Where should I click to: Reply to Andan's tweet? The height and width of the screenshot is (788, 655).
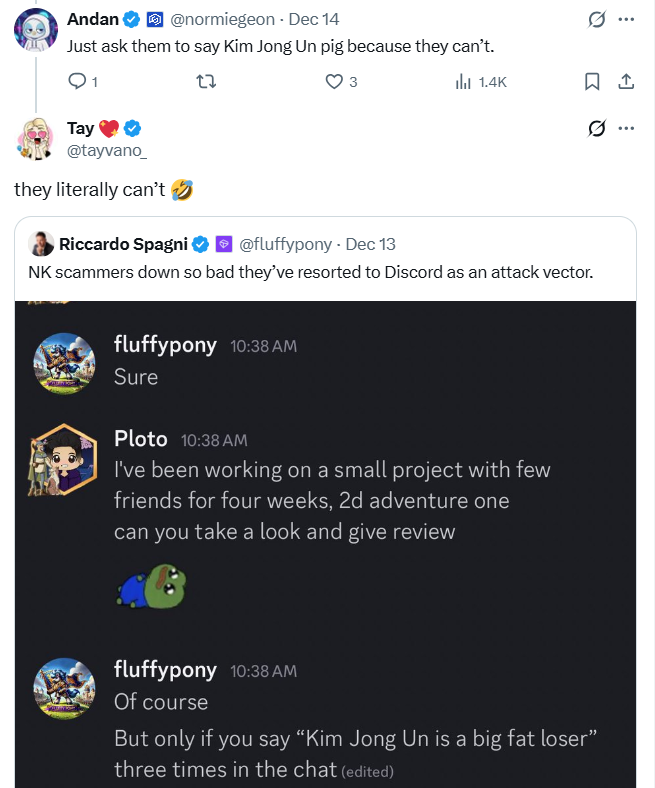[76, 82]
